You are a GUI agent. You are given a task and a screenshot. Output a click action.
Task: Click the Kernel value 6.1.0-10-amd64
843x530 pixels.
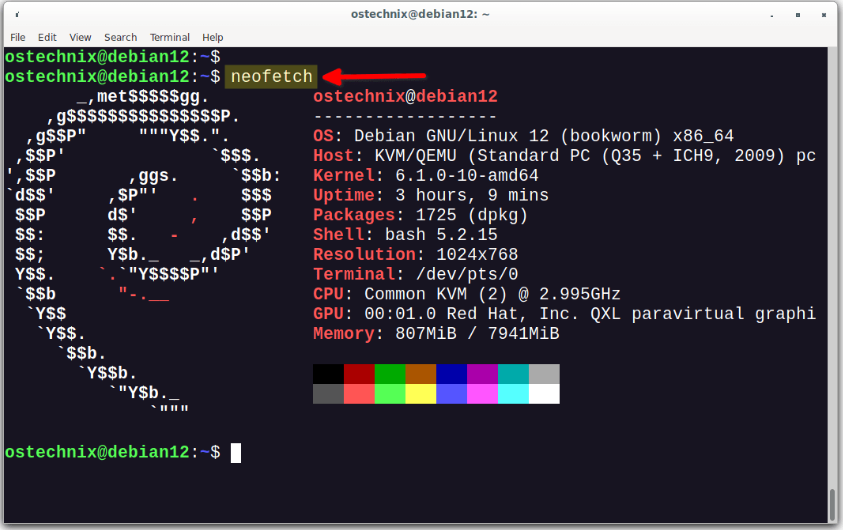(x=467, y=176)
